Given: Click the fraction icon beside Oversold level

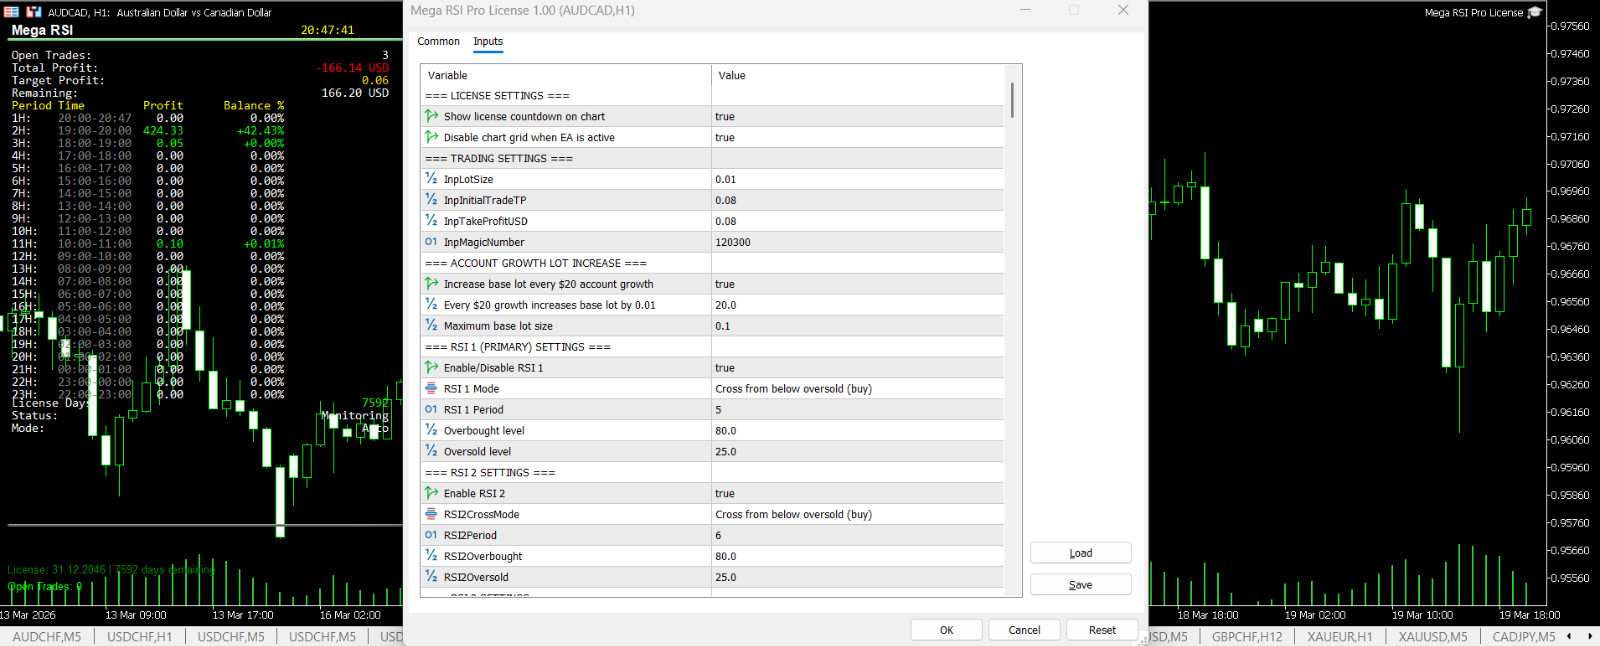Looking at the screenshot, I should pos(431,452).
